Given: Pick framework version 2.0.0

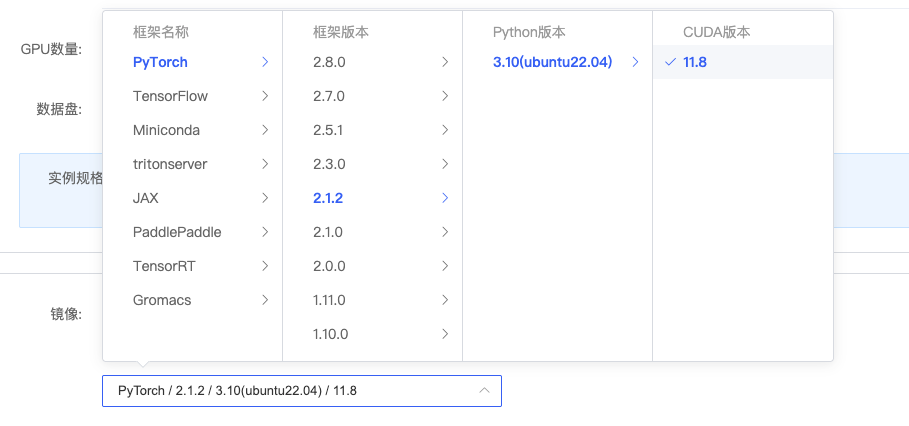Looking at the screenshot, I should pyautogui.click(x=373, y=266).
